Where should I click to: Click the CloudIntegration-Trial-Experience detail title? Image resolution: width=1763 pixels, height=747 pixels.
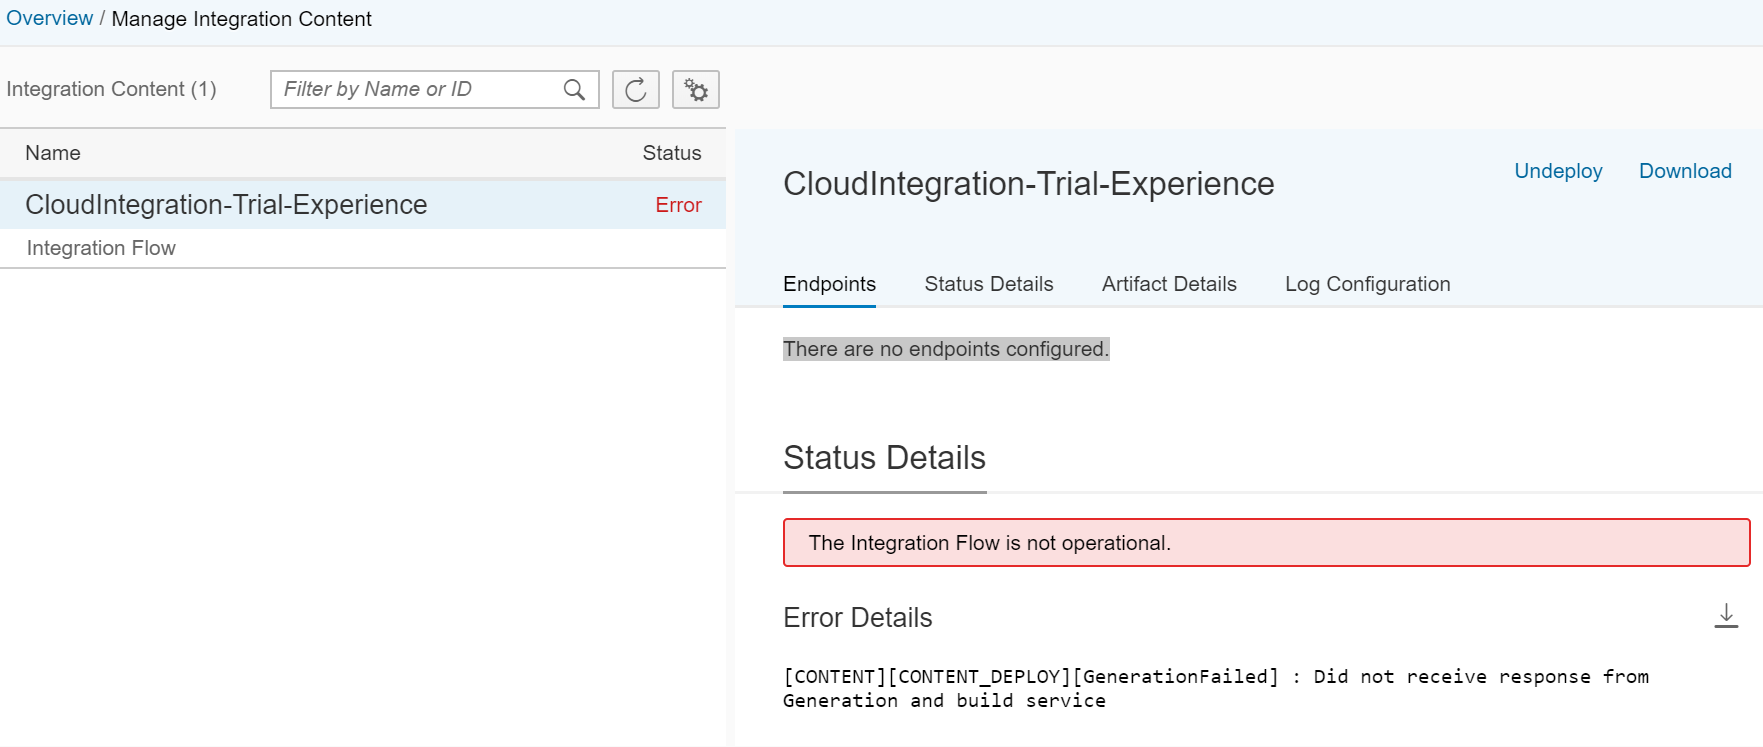(1028, 184)
